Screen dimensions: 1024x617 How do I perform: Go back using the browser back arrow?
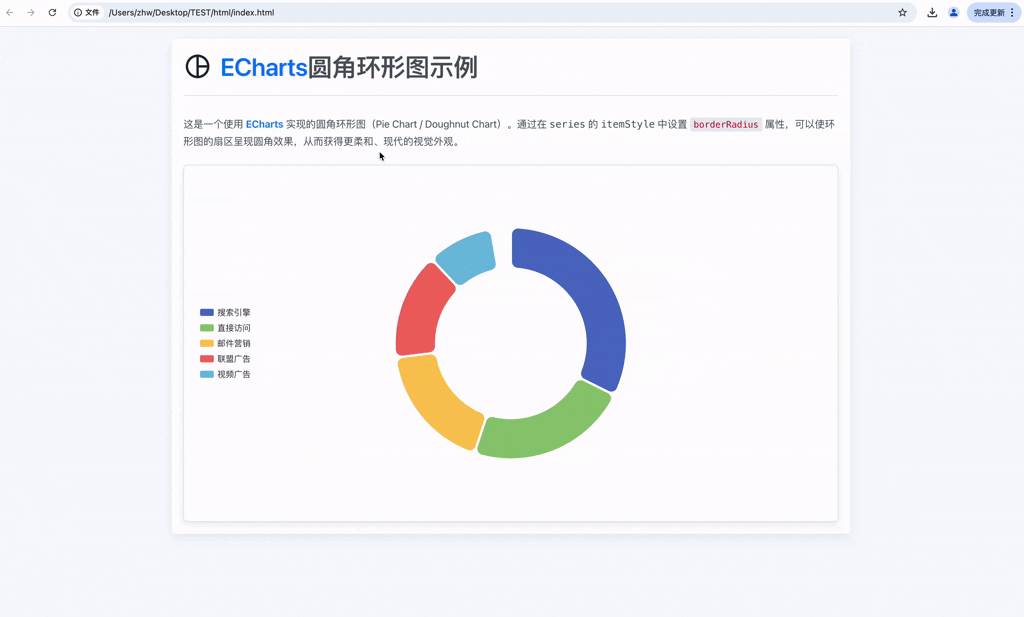click(12, 13)
